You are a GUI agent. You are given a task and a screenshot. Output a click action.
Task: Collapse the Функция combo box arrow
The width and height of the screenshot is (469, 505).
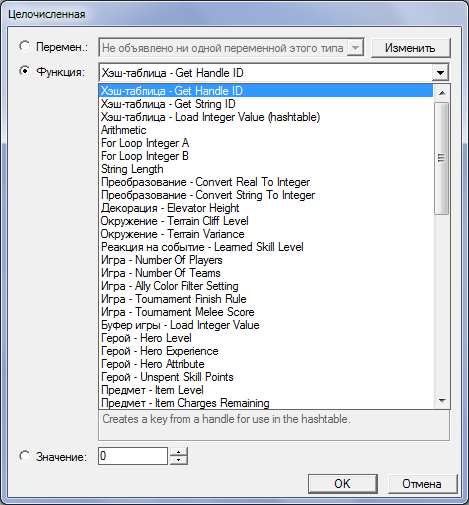tap(440, 72)
